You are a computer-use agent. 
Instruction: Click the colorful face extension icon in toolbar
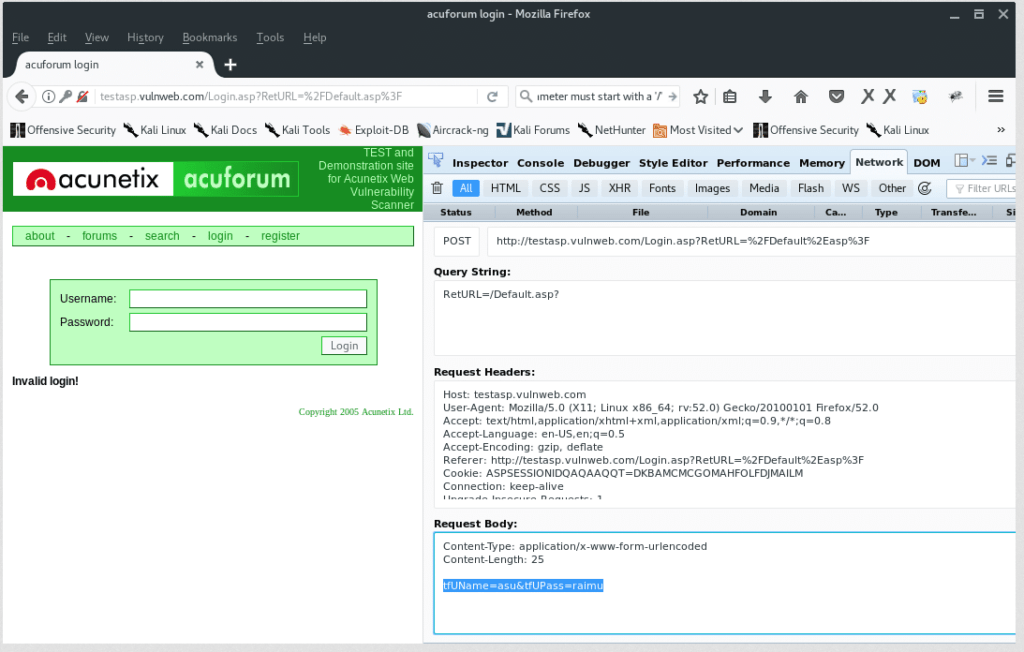[x=920, y=97]
